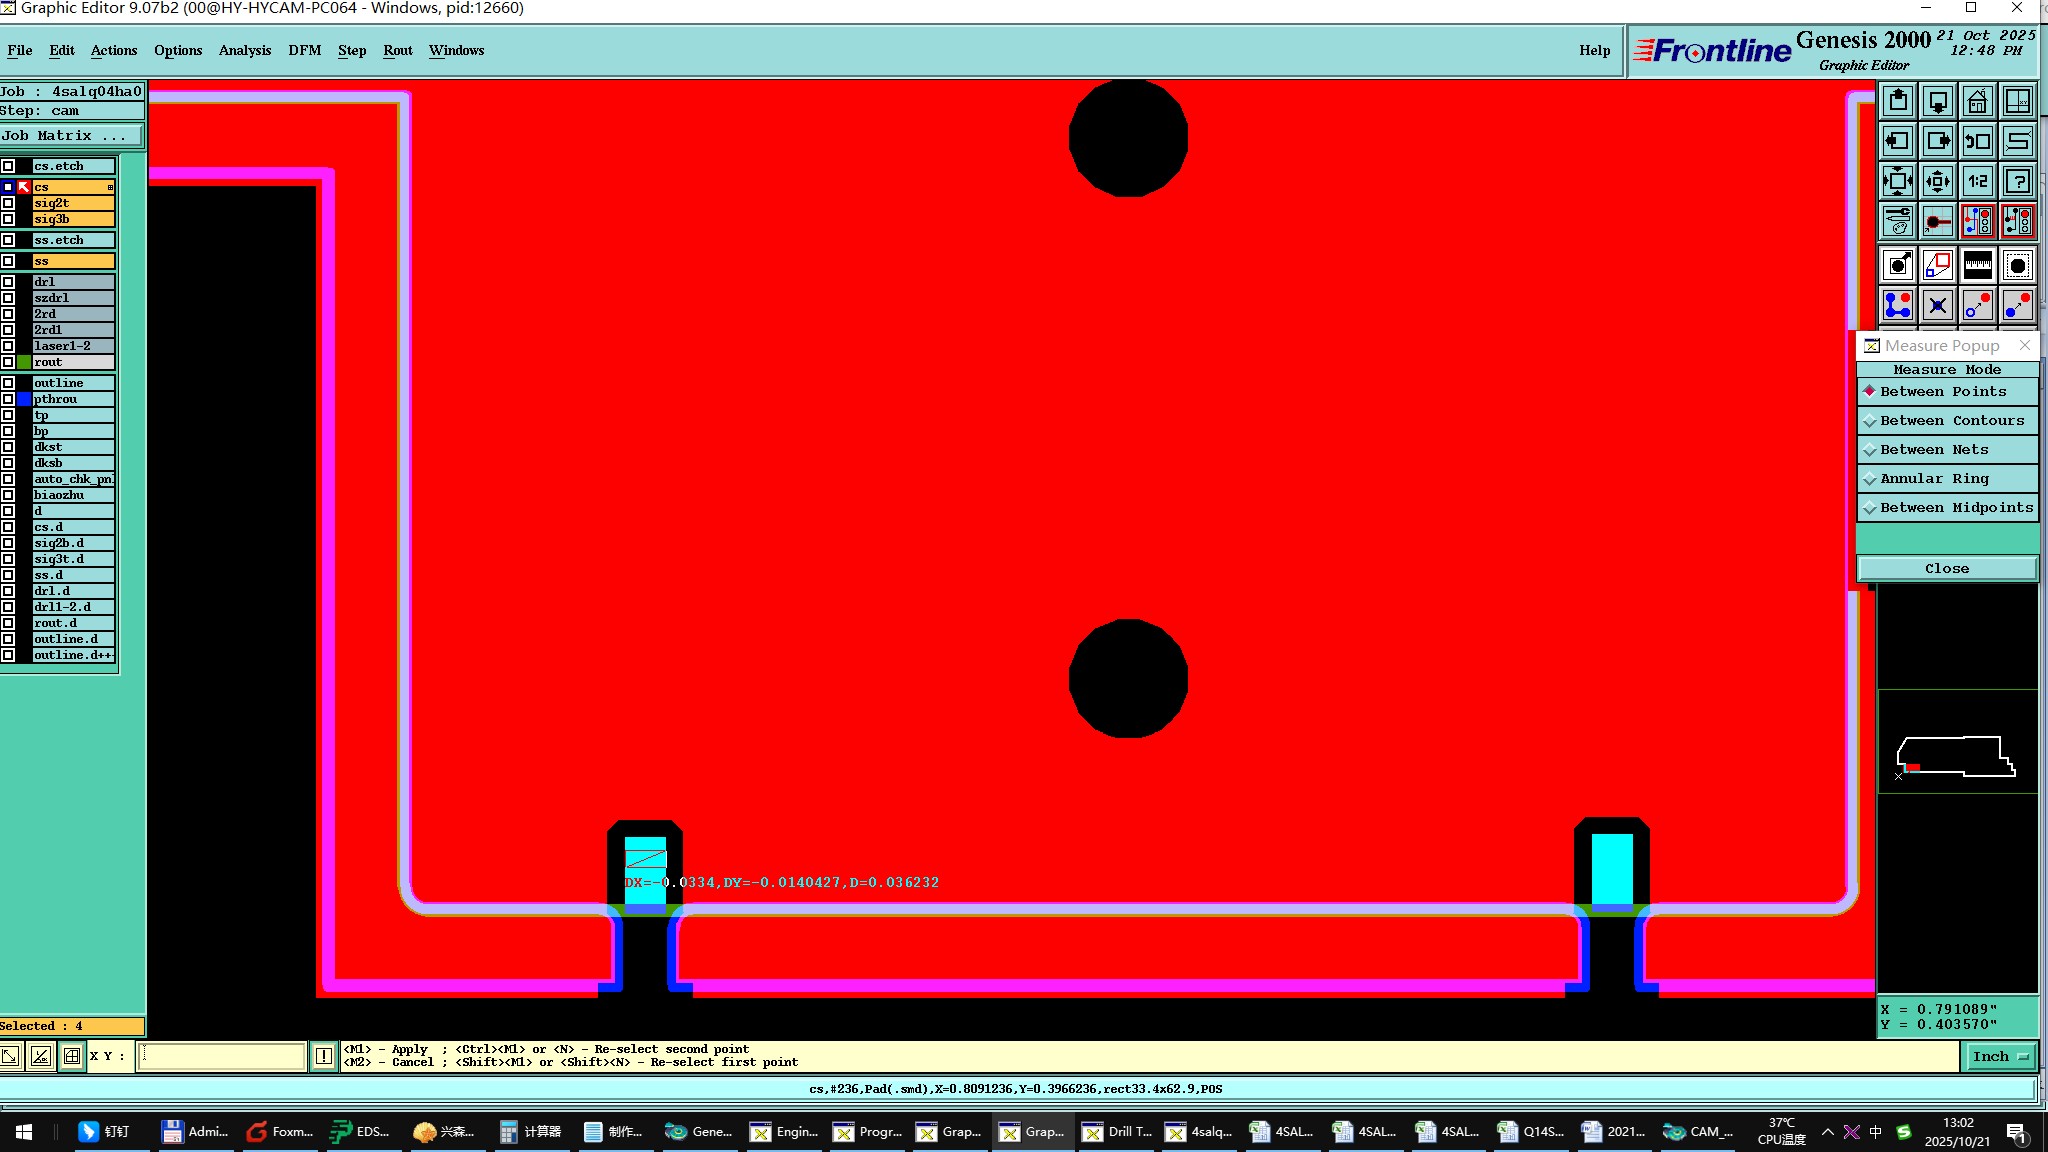Click Close in Measure Popup
Viewport: 2048px width, 1152px height.
click(1946, 568)
